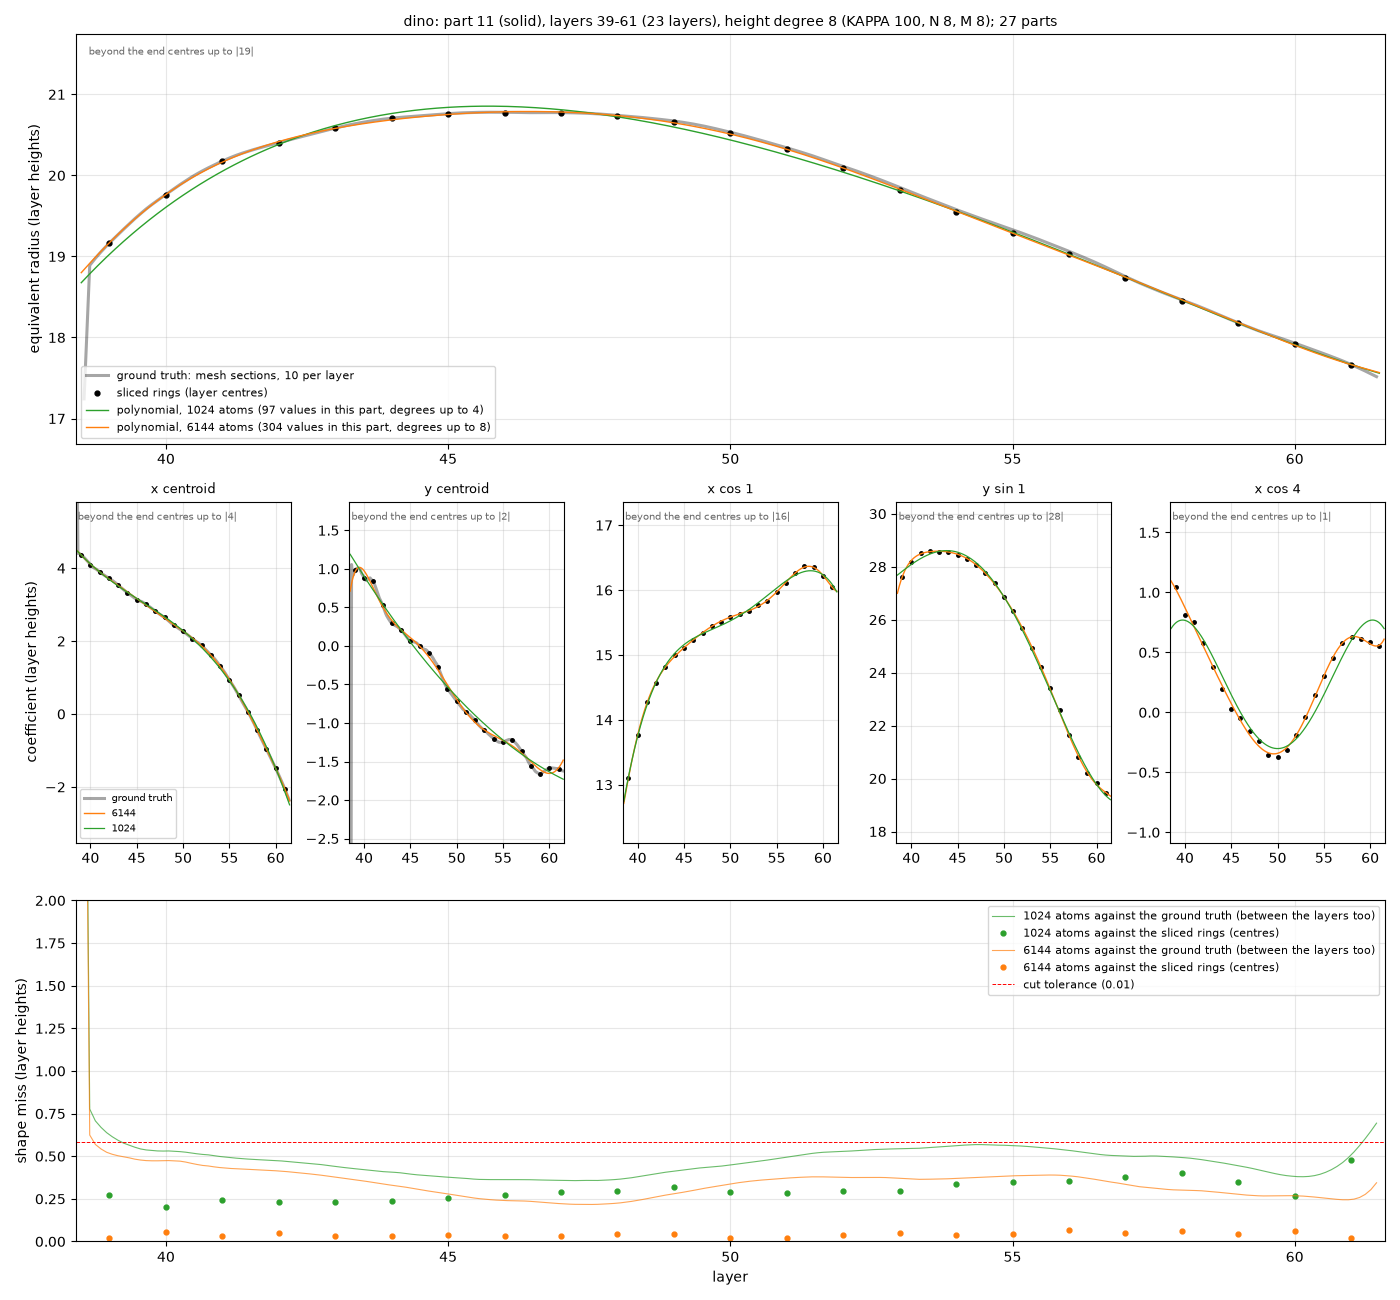
Task: Click the figure title starting "dino: part 11"
Action: click(730, 21)
